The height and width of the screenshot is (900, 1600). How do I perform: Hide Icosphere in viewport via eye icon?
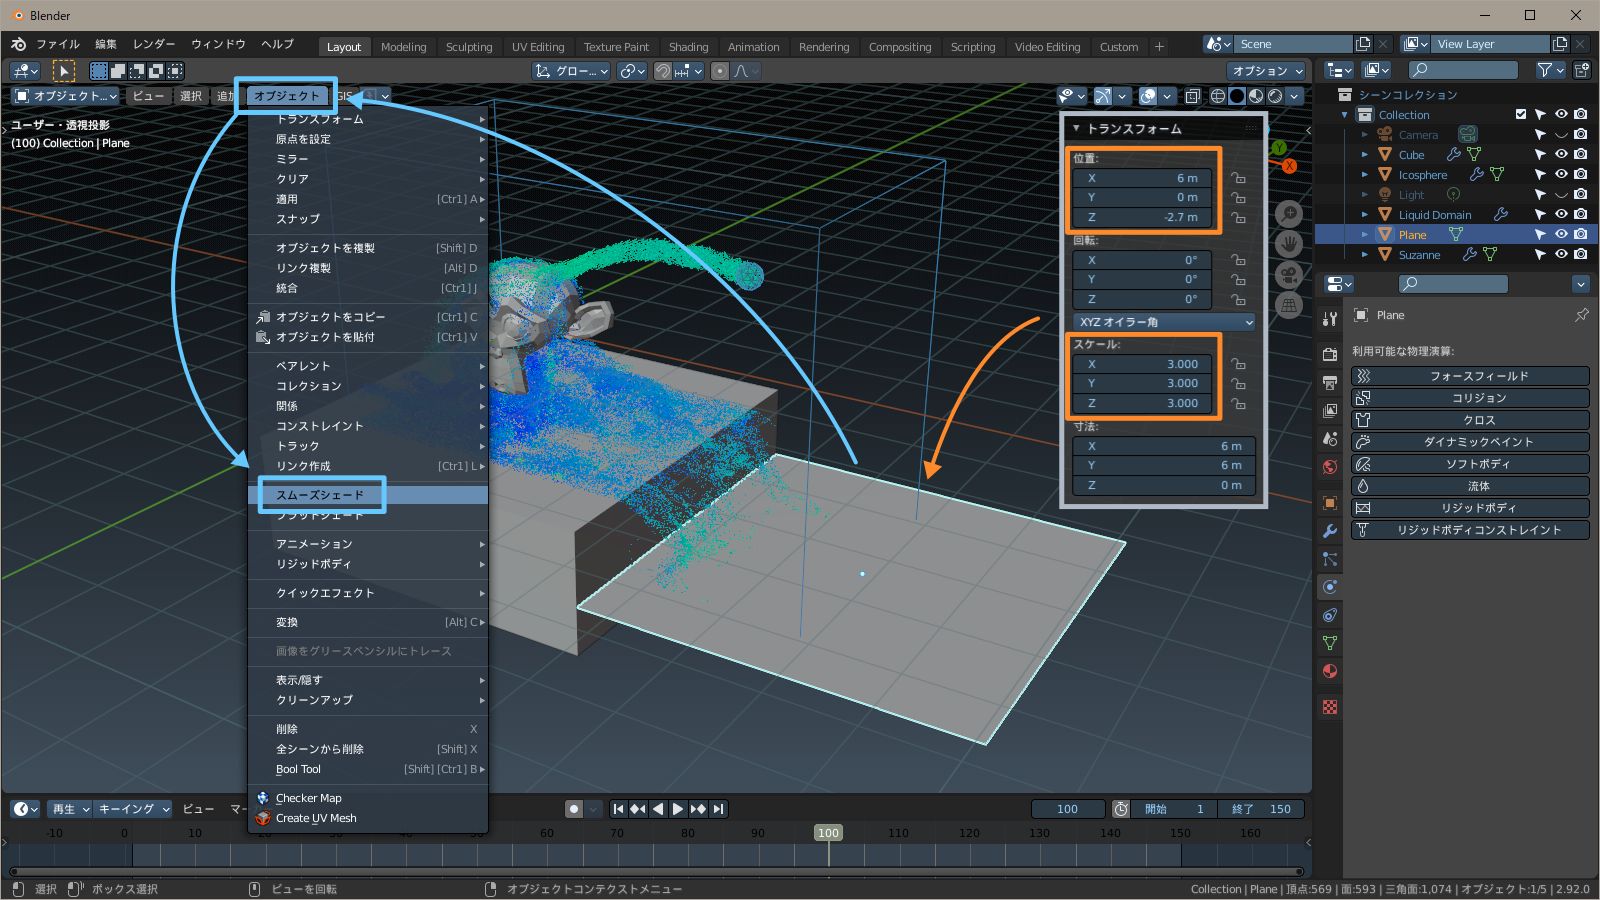pyautogui.click(x=1561, y=174)
